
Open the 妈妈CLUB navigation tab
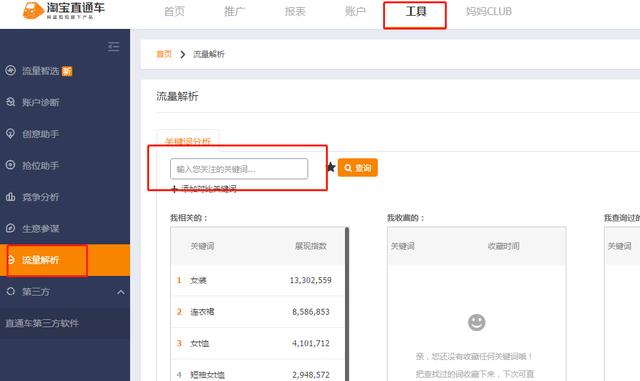click(489, 11)
